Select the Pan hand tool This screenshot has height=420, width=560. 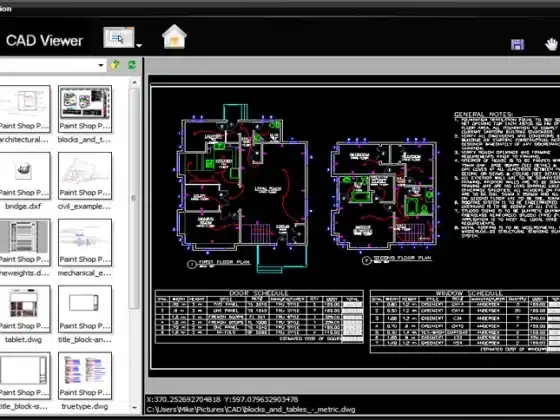(x=551, y=44)
